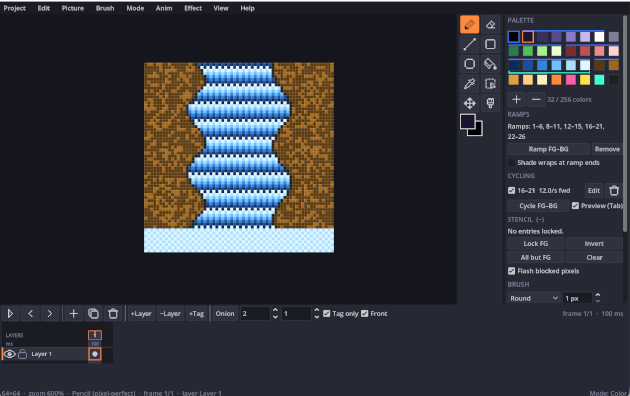The image size is (630, 396).
Task: Enable Shade wraps at ramp ends
Action: (511, 163)
